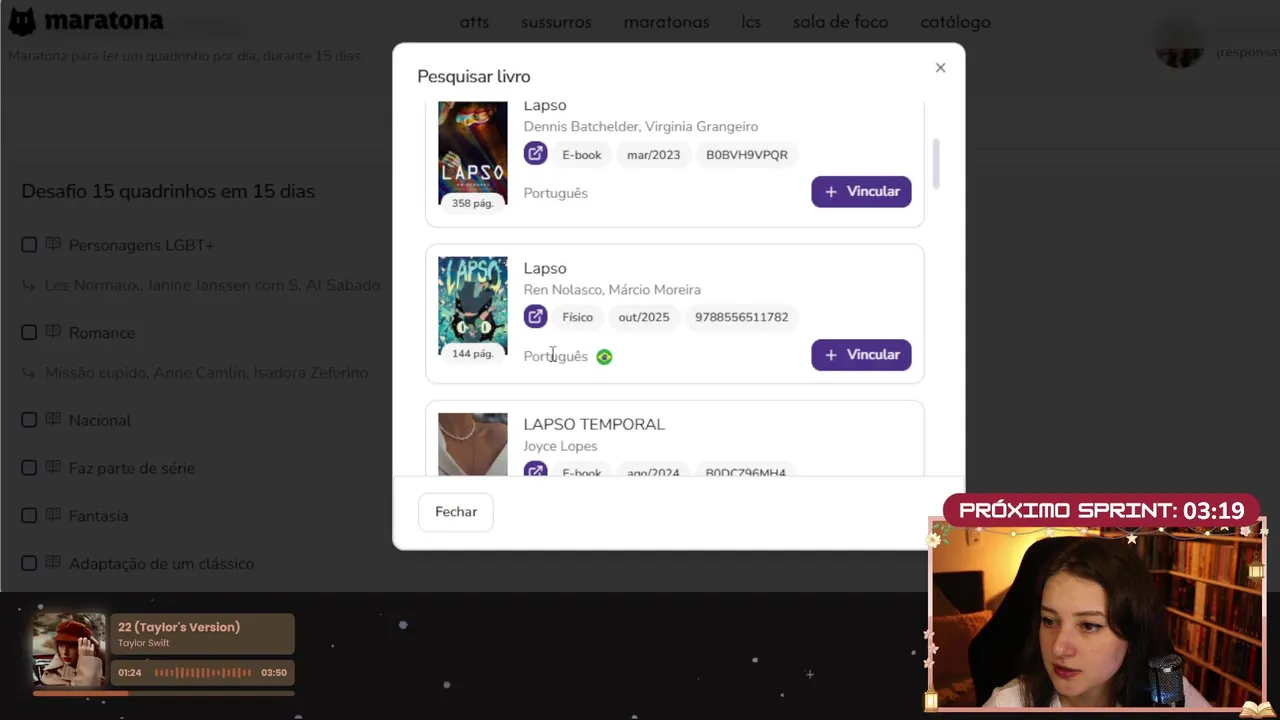Image resolution: width=1280 pixels, height=720 pixels.
Task: Click the user avatar in the header
Action: point(1179,42)
